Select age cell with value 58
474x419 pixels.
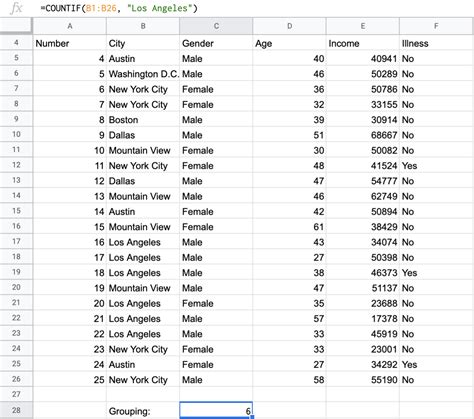click(289, 380)
